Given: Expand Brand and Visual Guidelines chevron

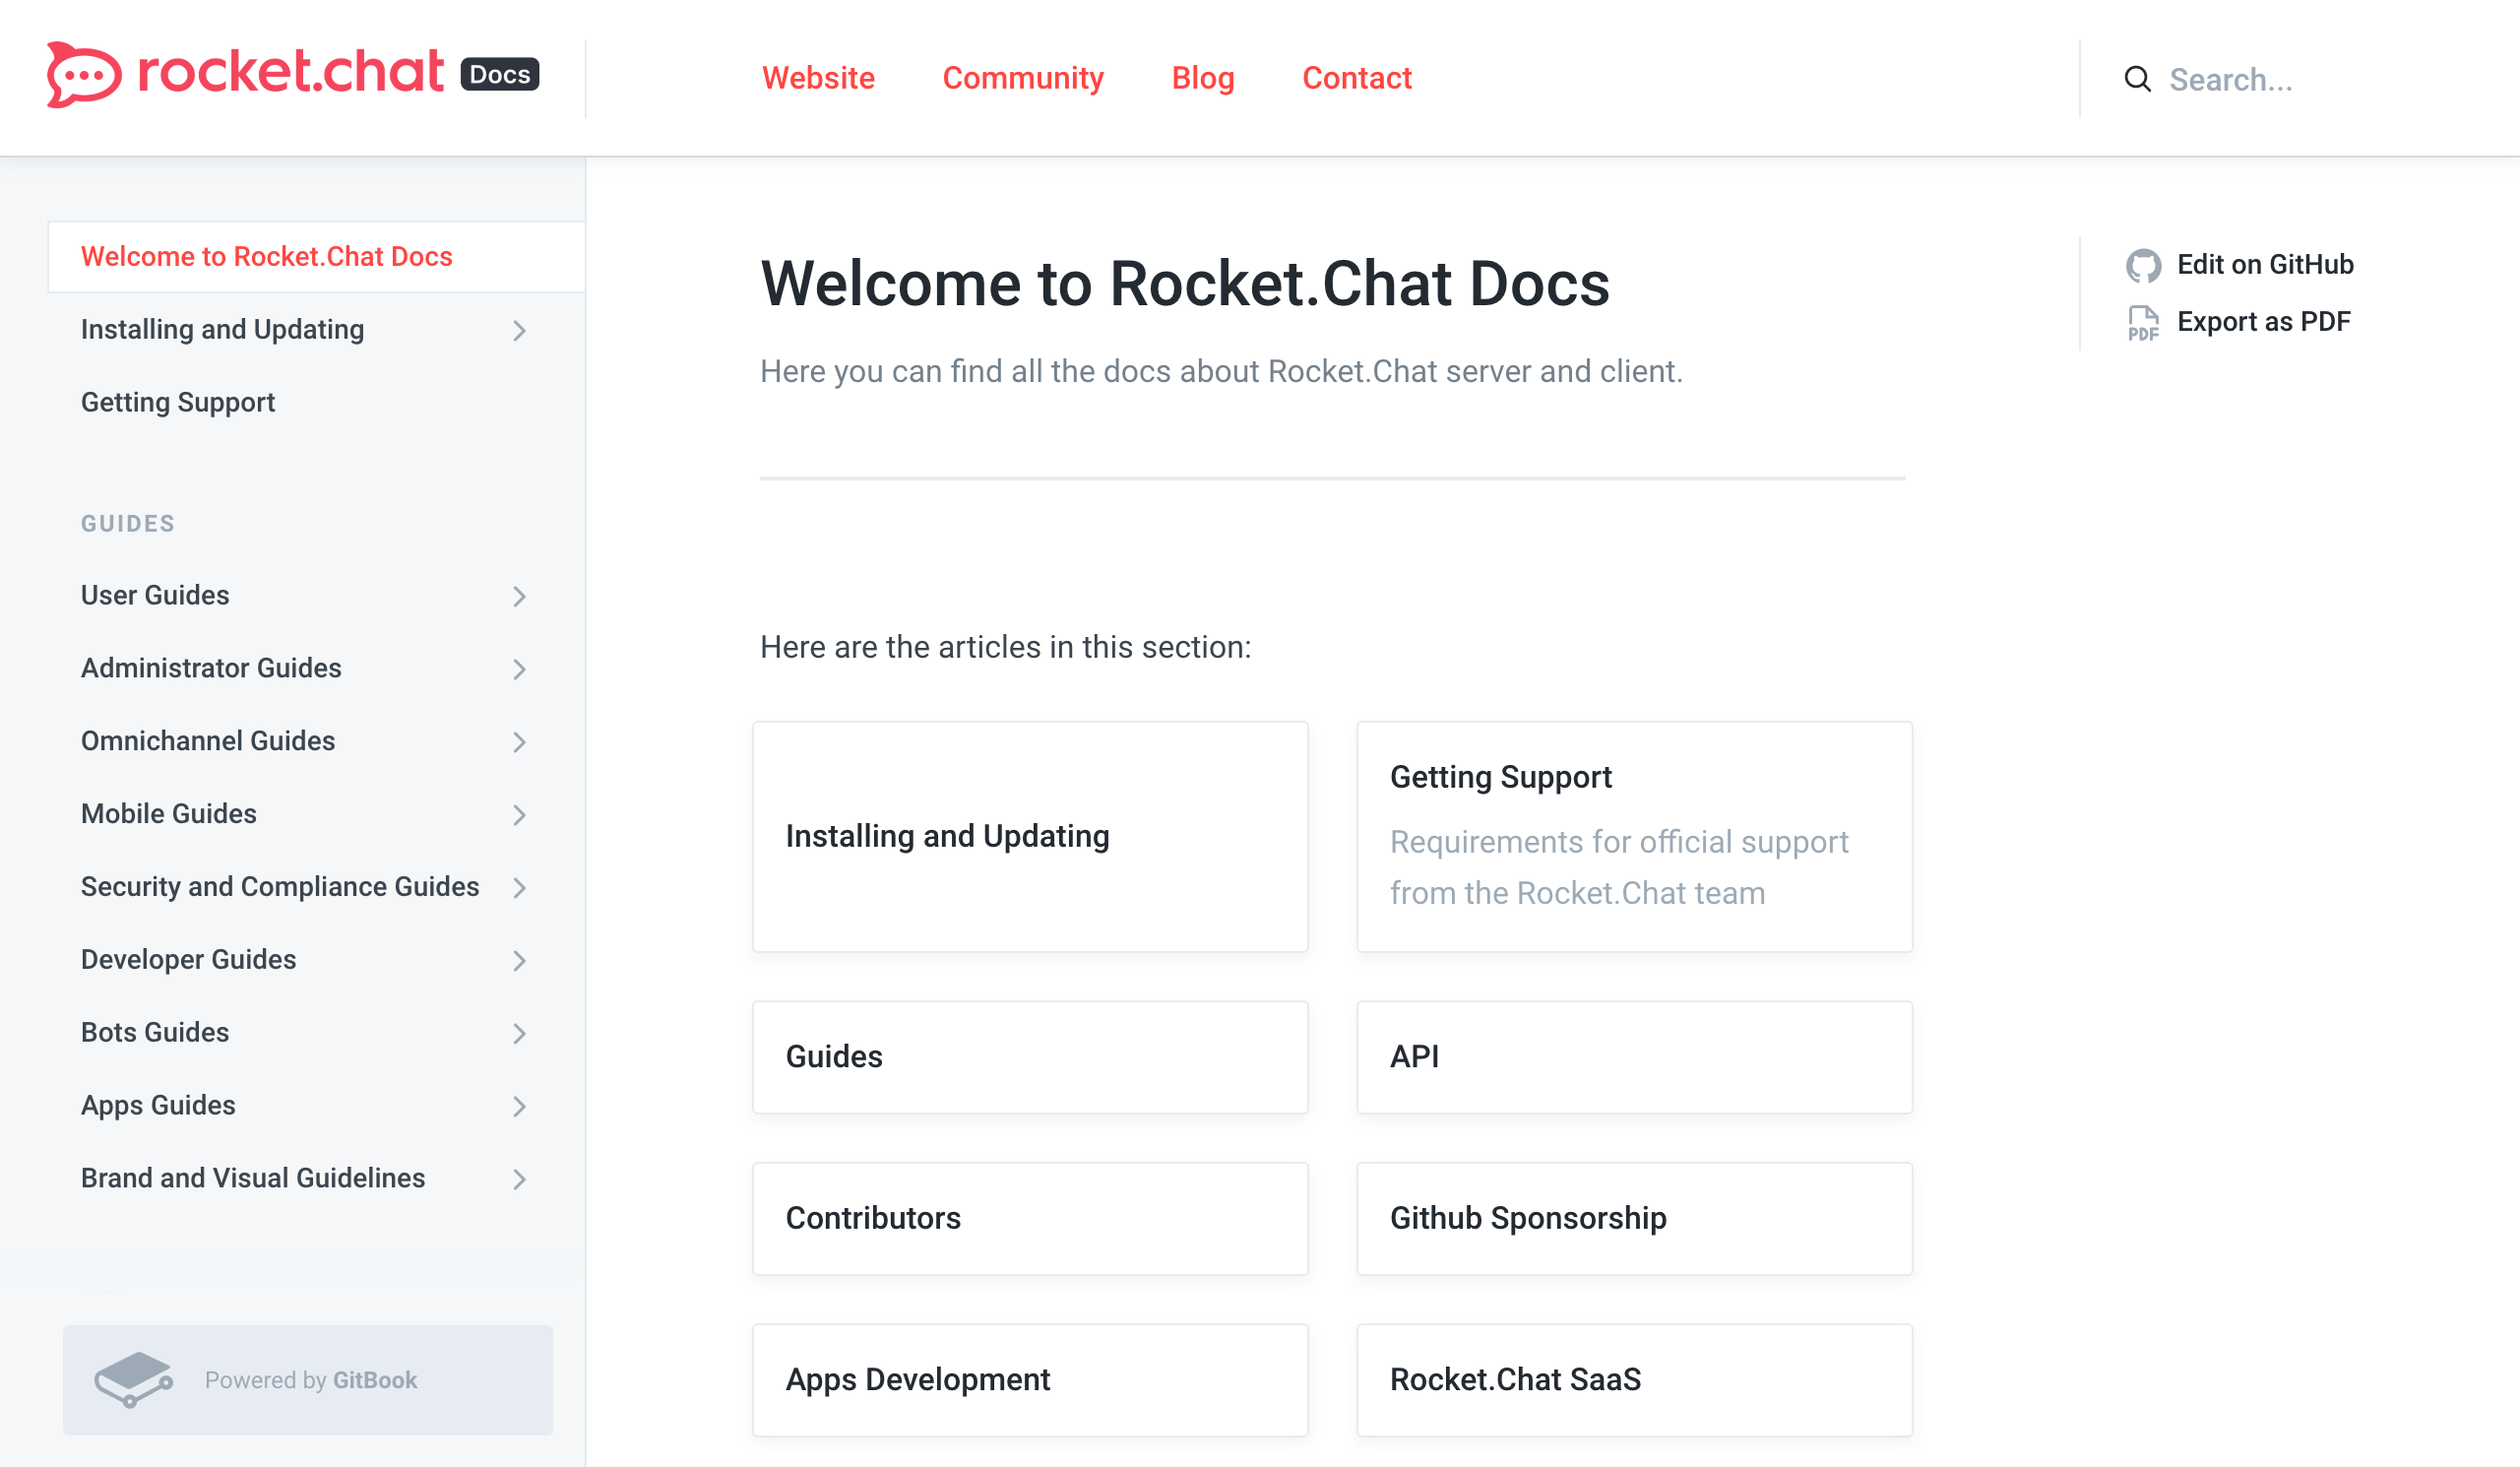Looking at the screenshot, I should pos(519,1180).
